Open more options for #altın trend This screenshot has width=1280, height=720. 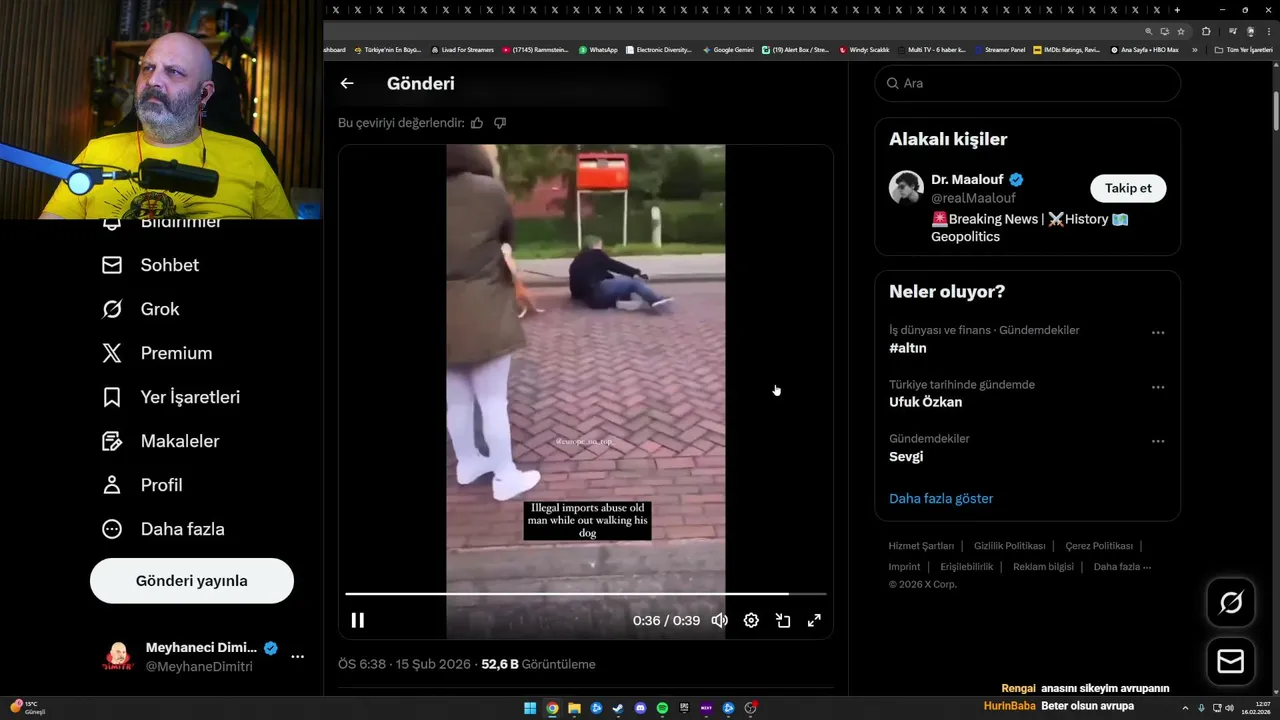[x=1158, y=333]
